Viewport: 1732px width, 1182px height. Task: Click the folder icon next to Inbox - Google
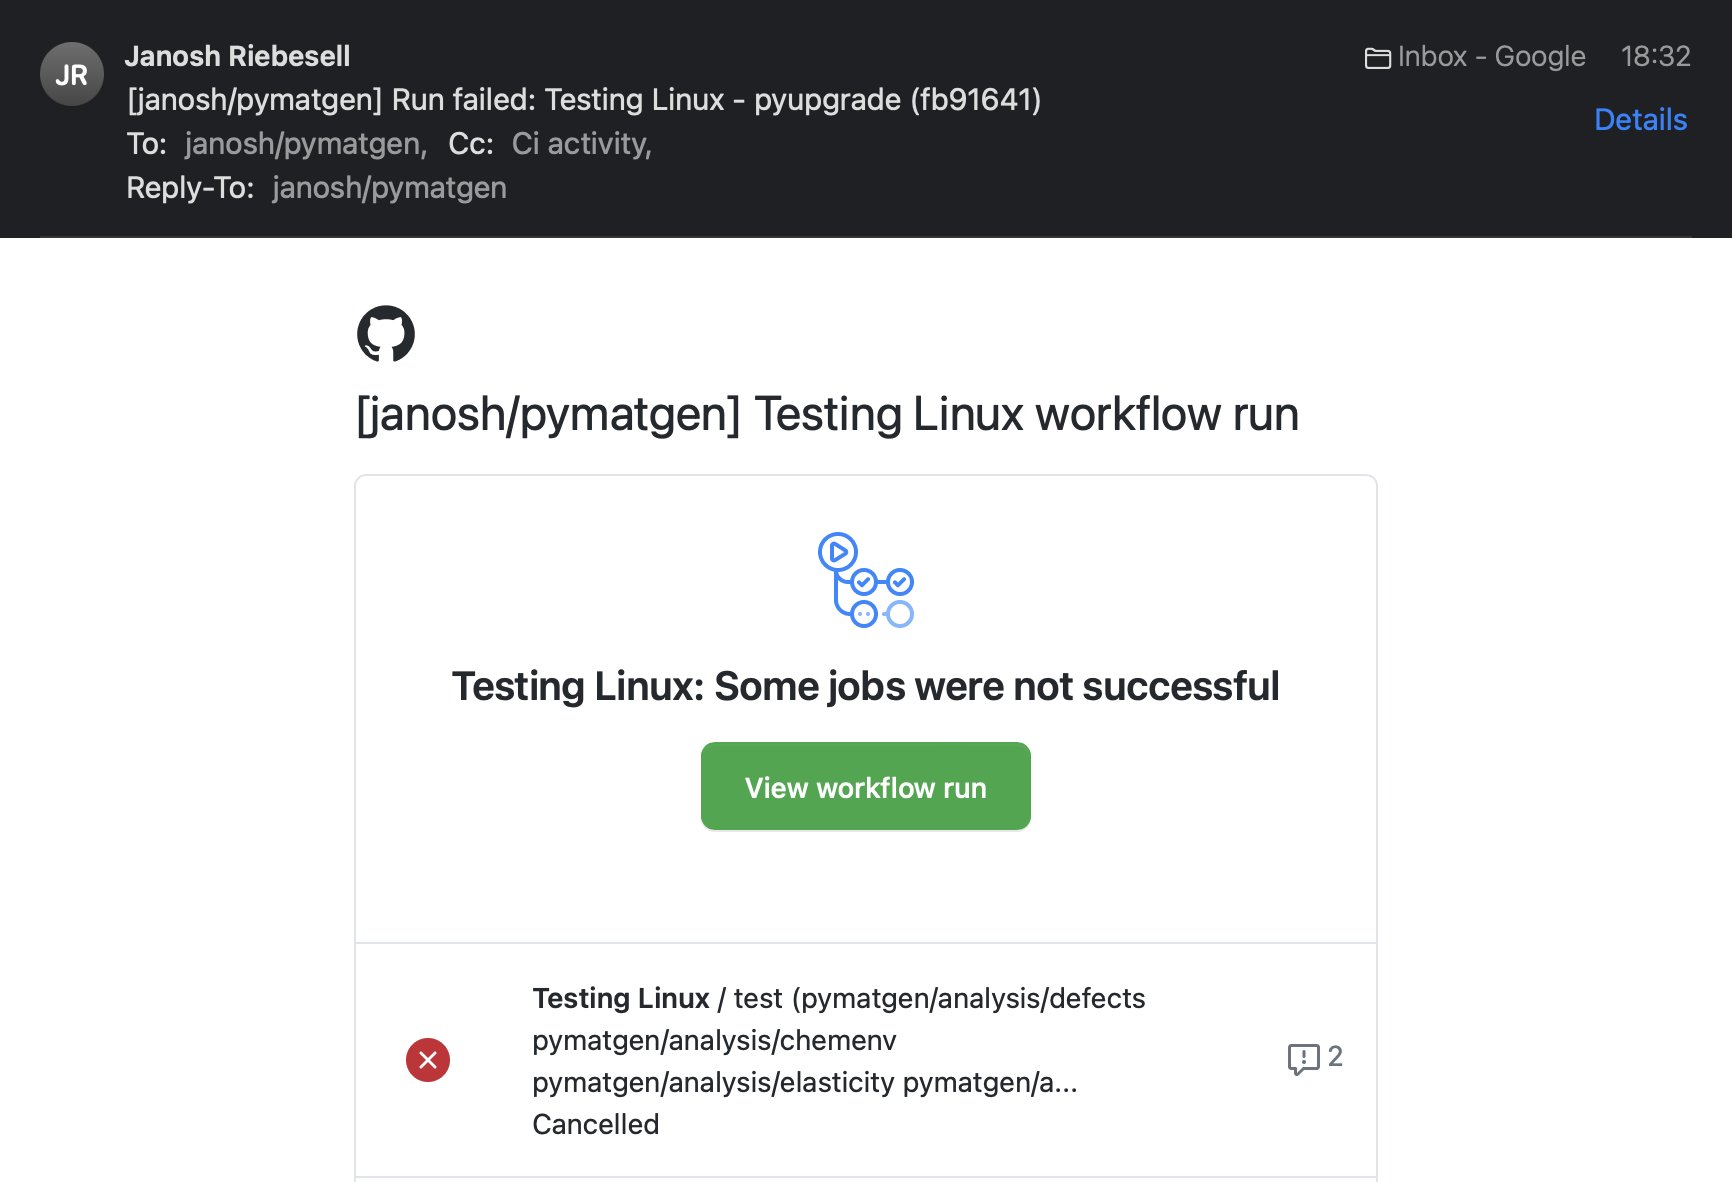[1378, 57]
